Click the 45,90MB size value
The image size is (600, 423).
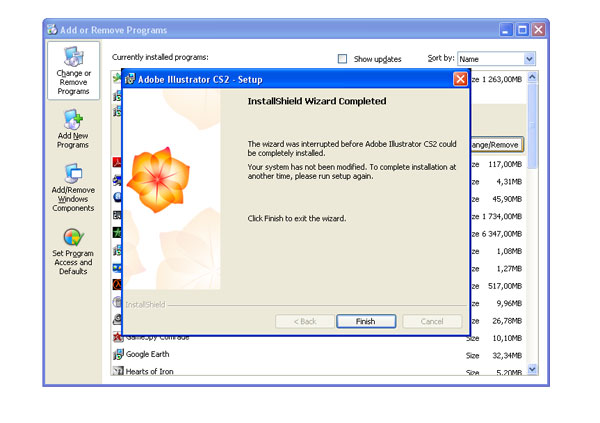coord(507,199)
